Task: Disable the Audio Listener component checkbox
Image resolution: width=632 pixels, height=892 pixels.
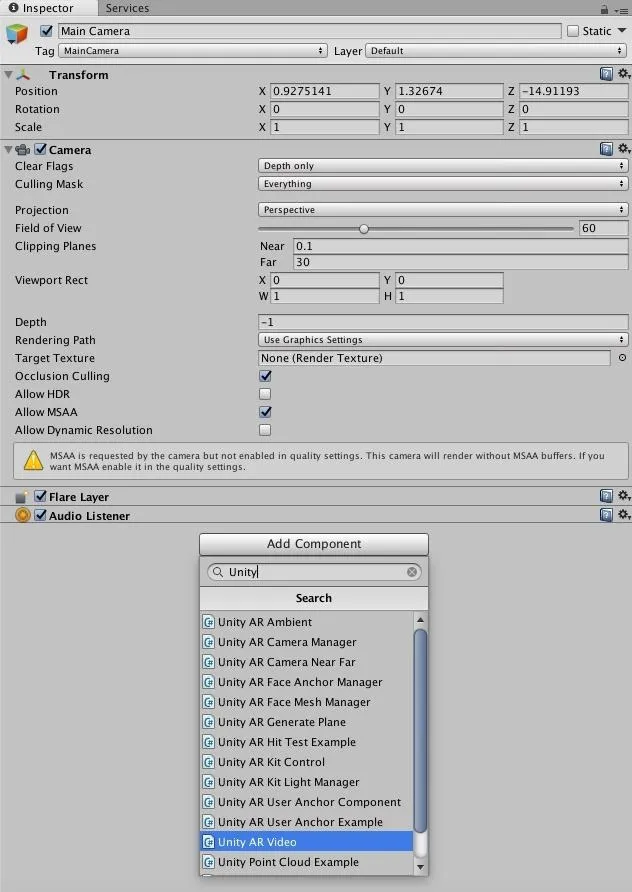Action: pyautogui.click(x=40, y=515)
